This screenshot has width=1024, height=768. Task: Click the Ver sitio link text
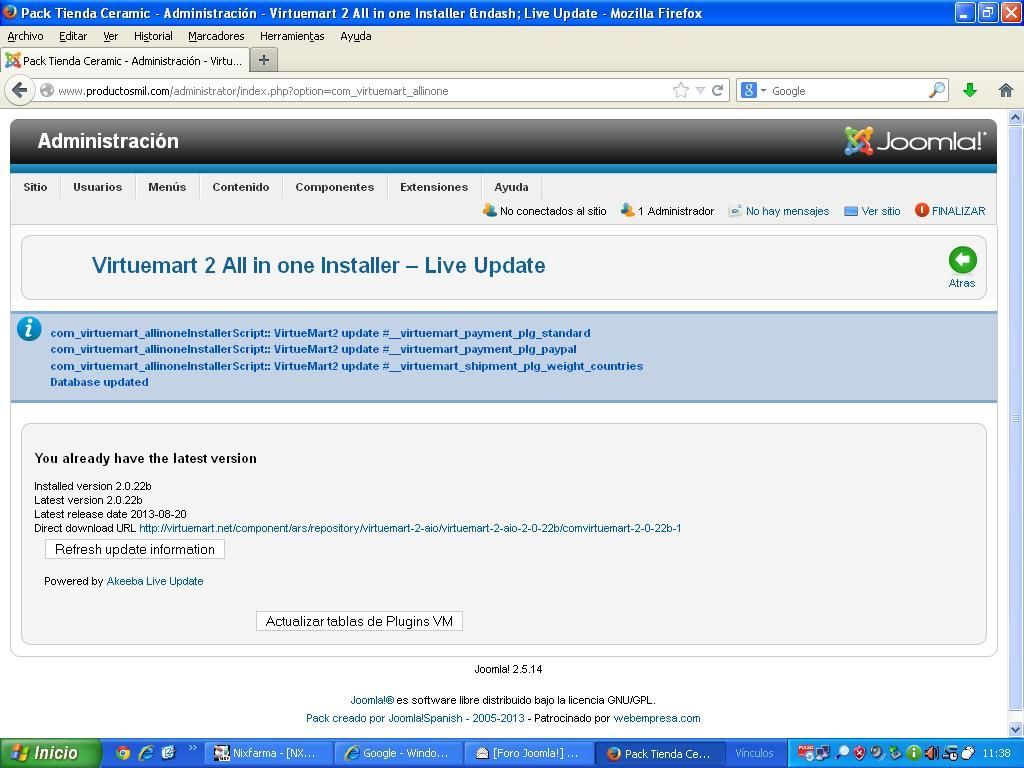click(880, 211)
